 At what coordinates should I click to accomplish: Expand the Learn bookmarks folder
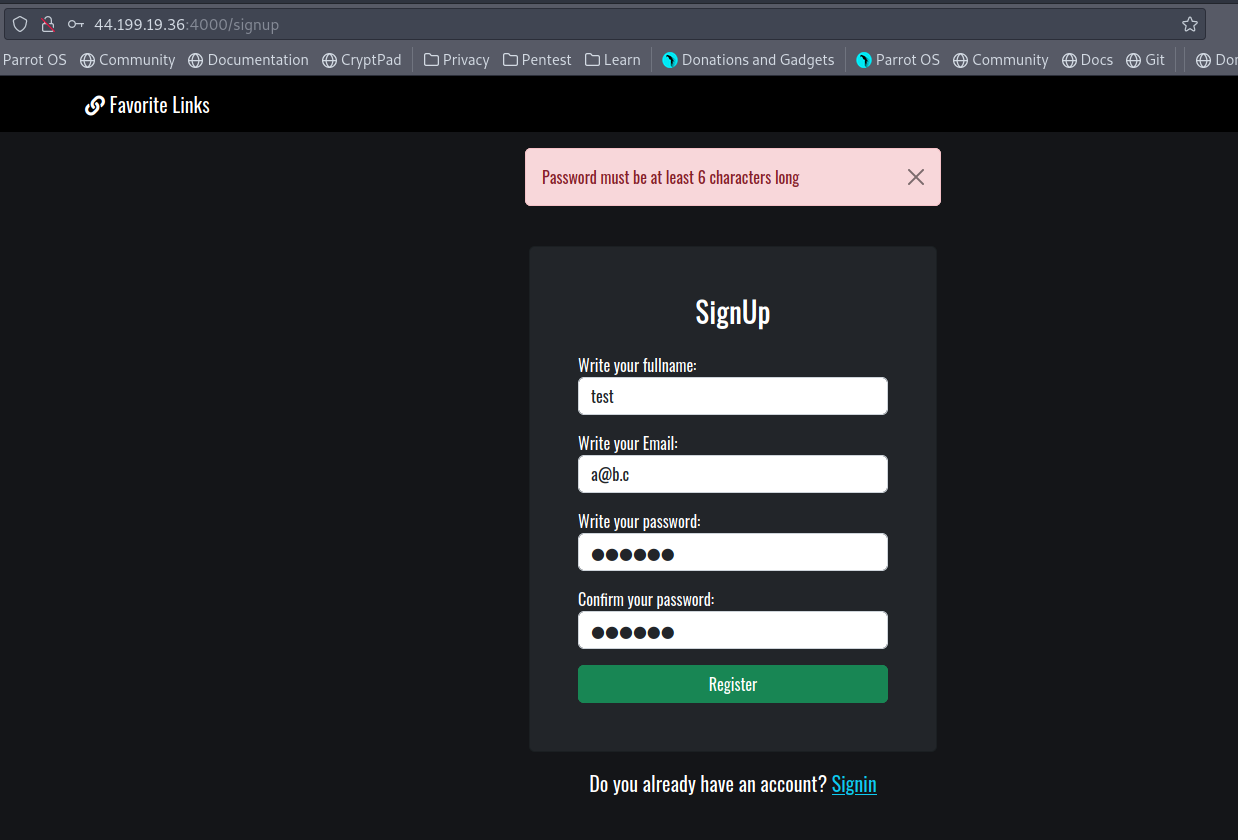(612, 60)
